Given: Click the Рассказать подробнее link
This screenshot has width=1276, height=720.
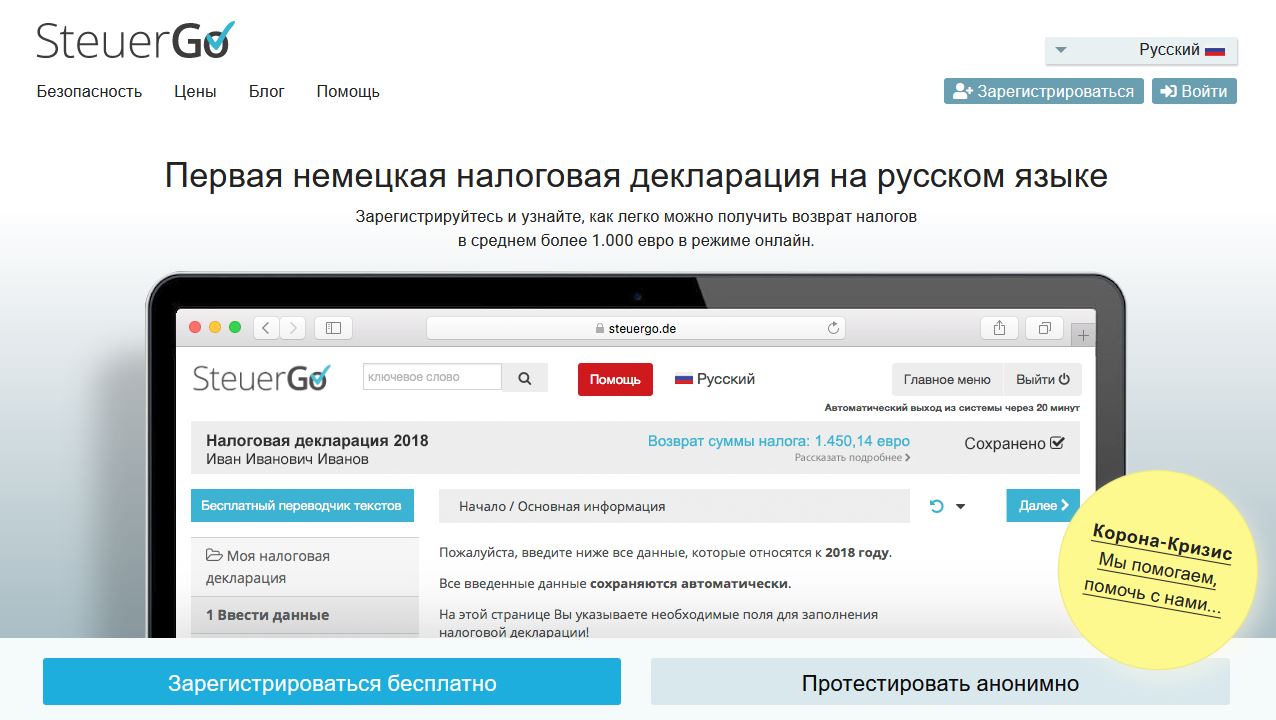Looking at the screenshot, I should click(853, 457).
